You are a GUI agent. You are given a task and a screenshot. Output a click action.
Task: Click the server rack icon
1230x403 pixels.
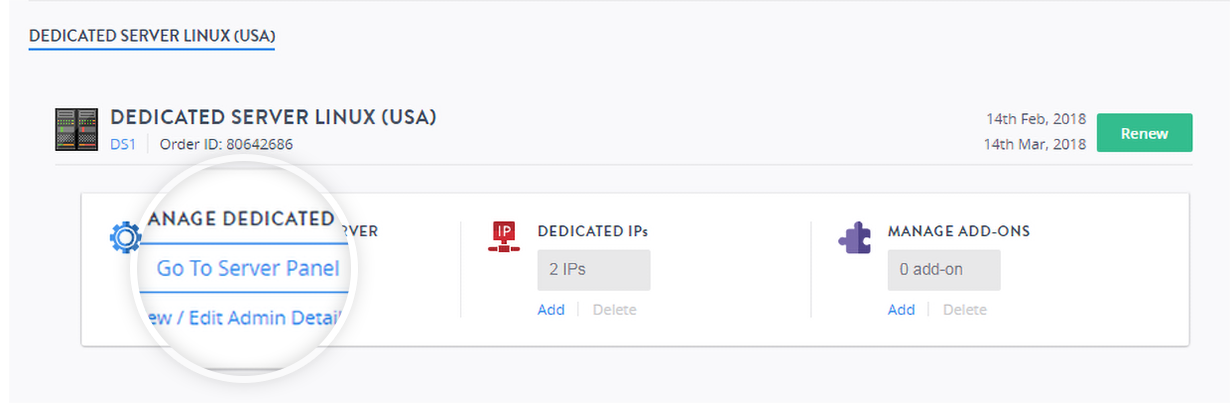pos(76,130)
